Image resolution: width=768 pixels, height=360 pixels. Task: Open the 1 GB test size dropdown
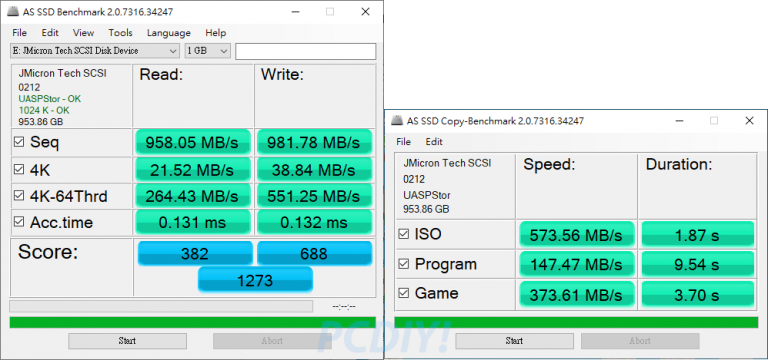tap(207, 51)
